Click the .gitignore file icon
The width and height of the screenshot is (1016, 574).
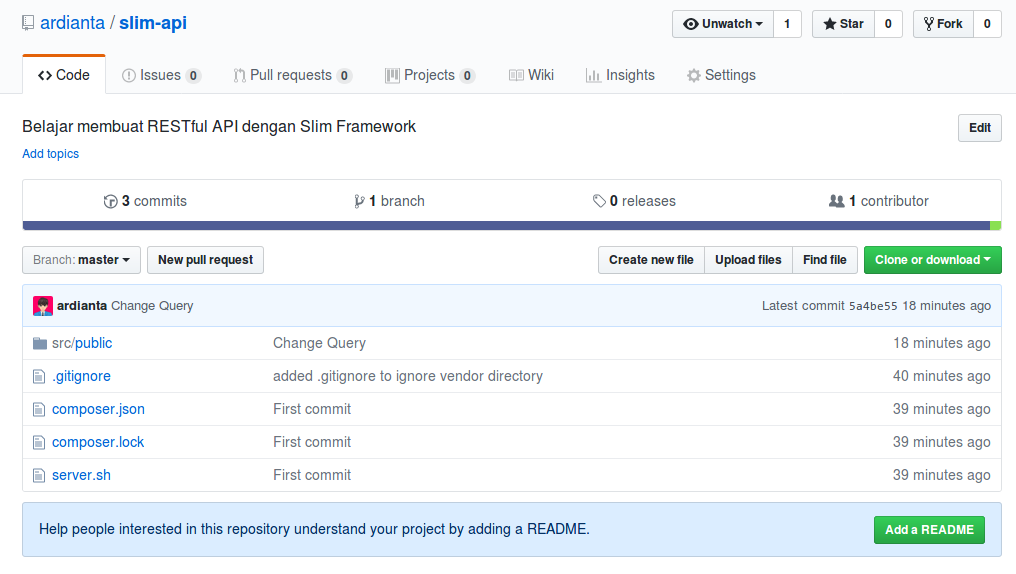click(x=39, y=376)
